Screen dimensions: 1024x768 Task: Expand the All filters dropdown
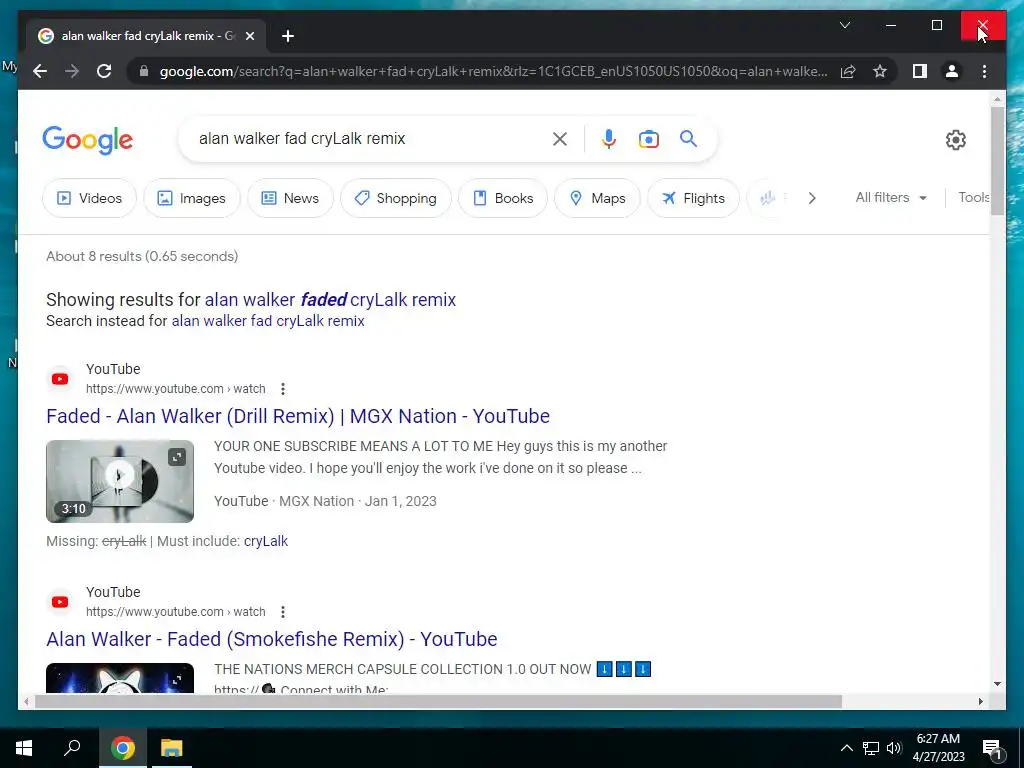[x=891, y=197]
